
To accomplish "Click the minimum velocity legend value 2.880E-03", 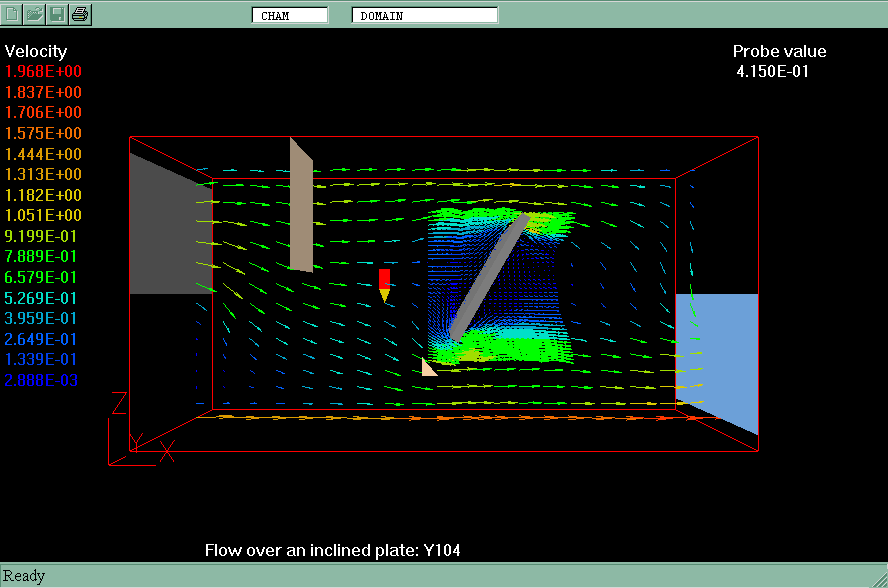I will tap(44, 380).
